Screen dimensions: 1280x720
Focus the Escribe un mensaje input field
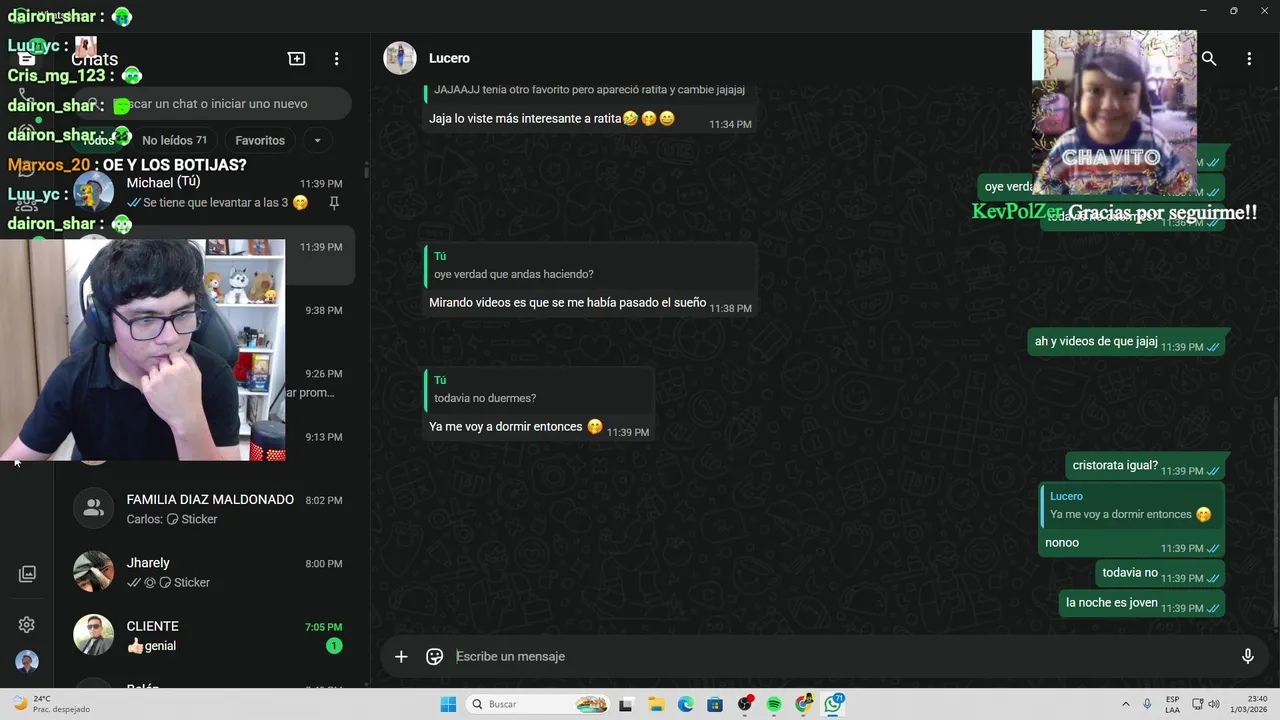(x=840, y=656)
